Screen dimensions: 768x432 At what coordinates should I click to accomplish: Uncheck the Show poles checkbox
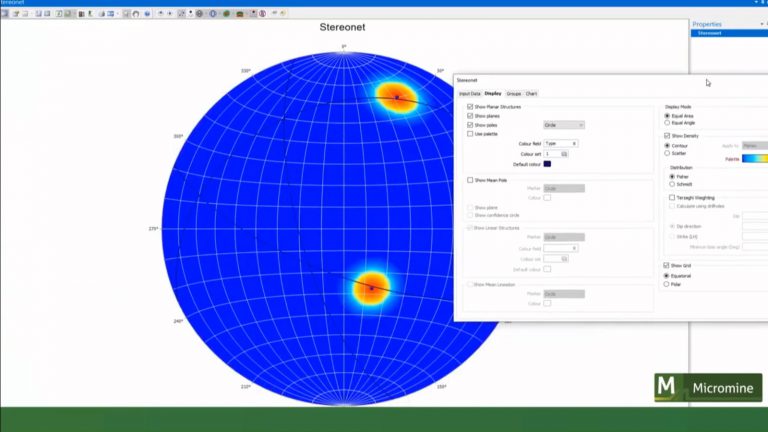[x=470, y=125]
